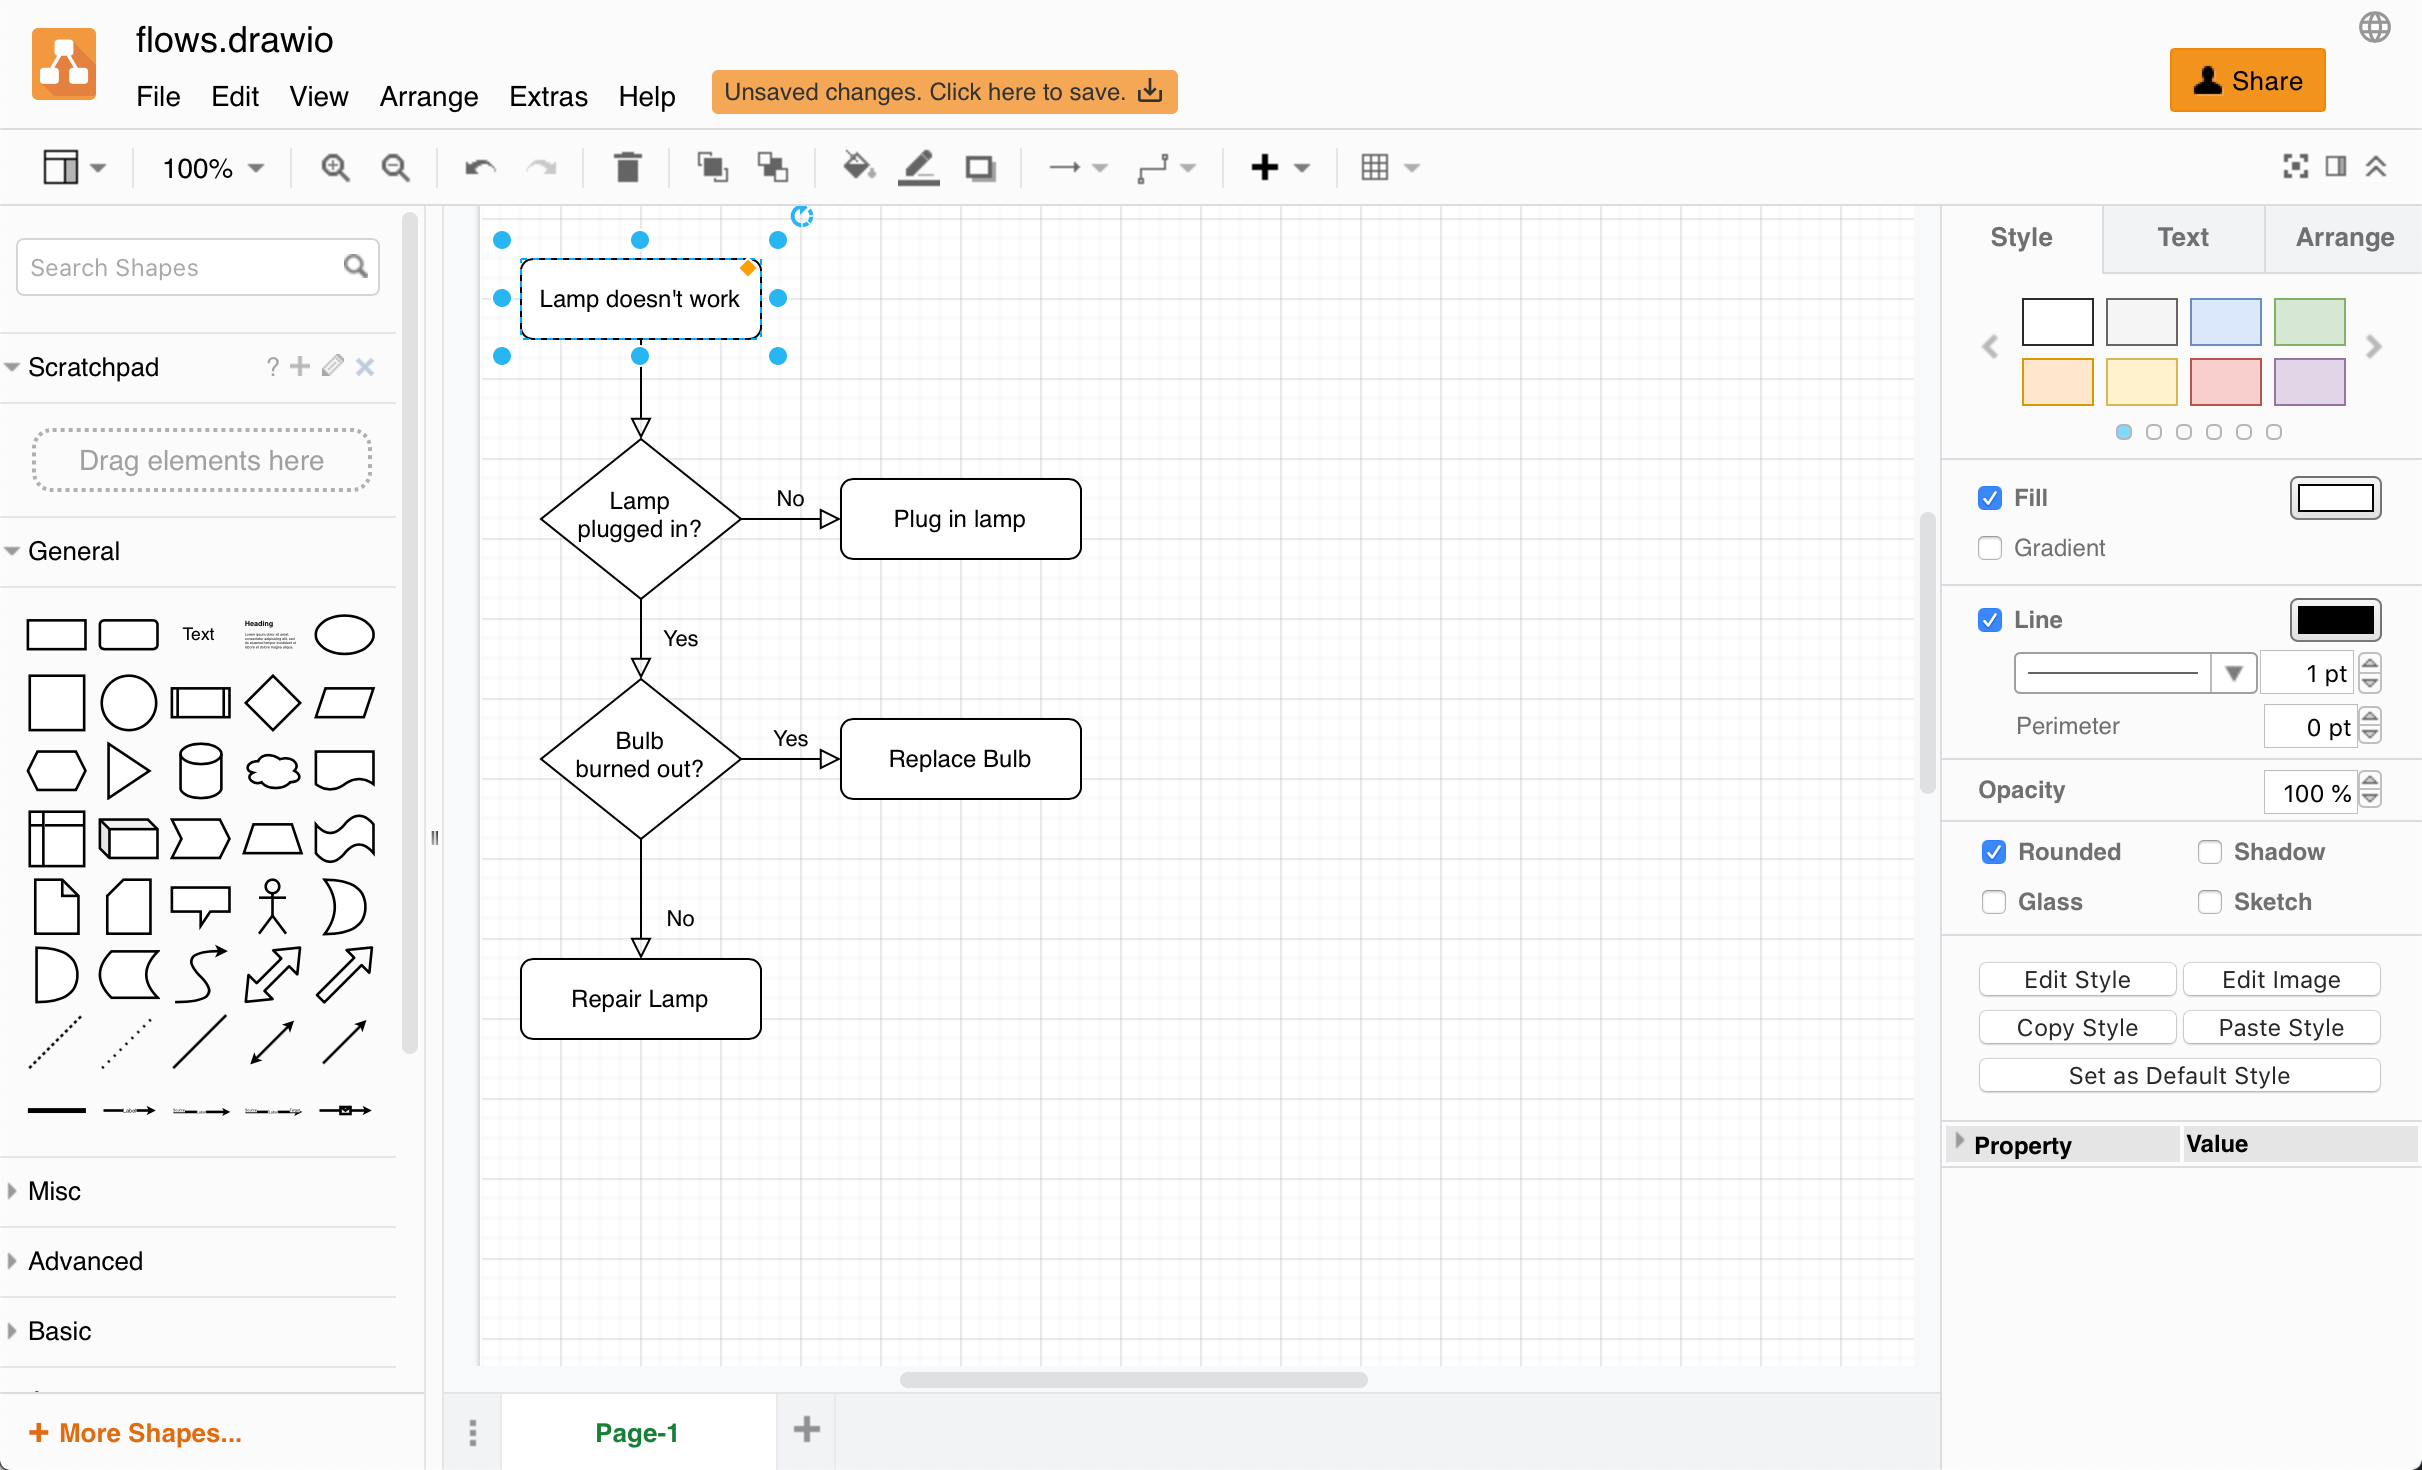Click the undo arrow icon
Viewport: 2422px width, 1470px height.
(481, 168)
